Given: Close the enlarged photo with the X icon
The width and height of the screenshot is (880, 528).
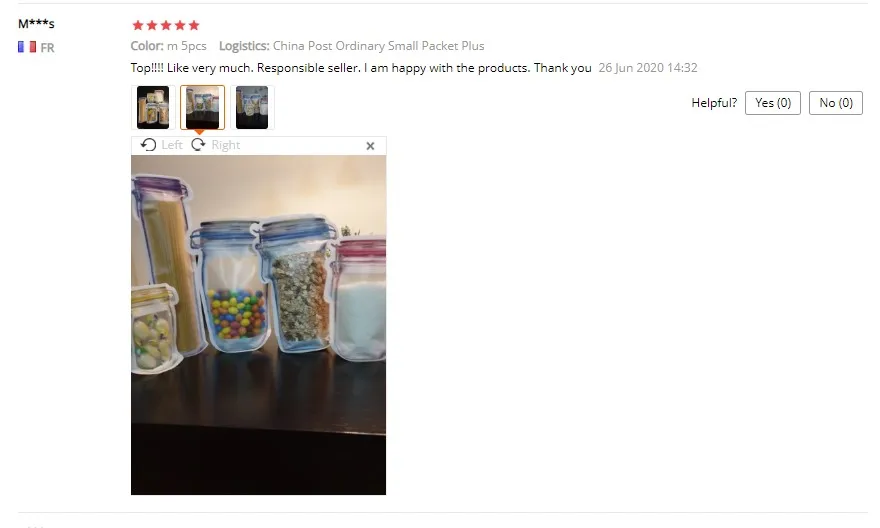Looking at the screenshot, I should click(x=370, y=146).
